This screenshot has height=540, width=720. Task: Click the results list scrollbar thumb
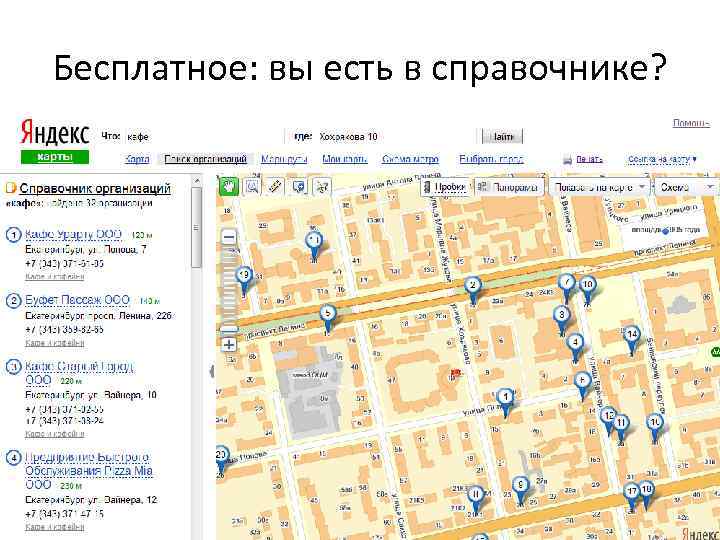pyautogui.click(x=196, y=228)
